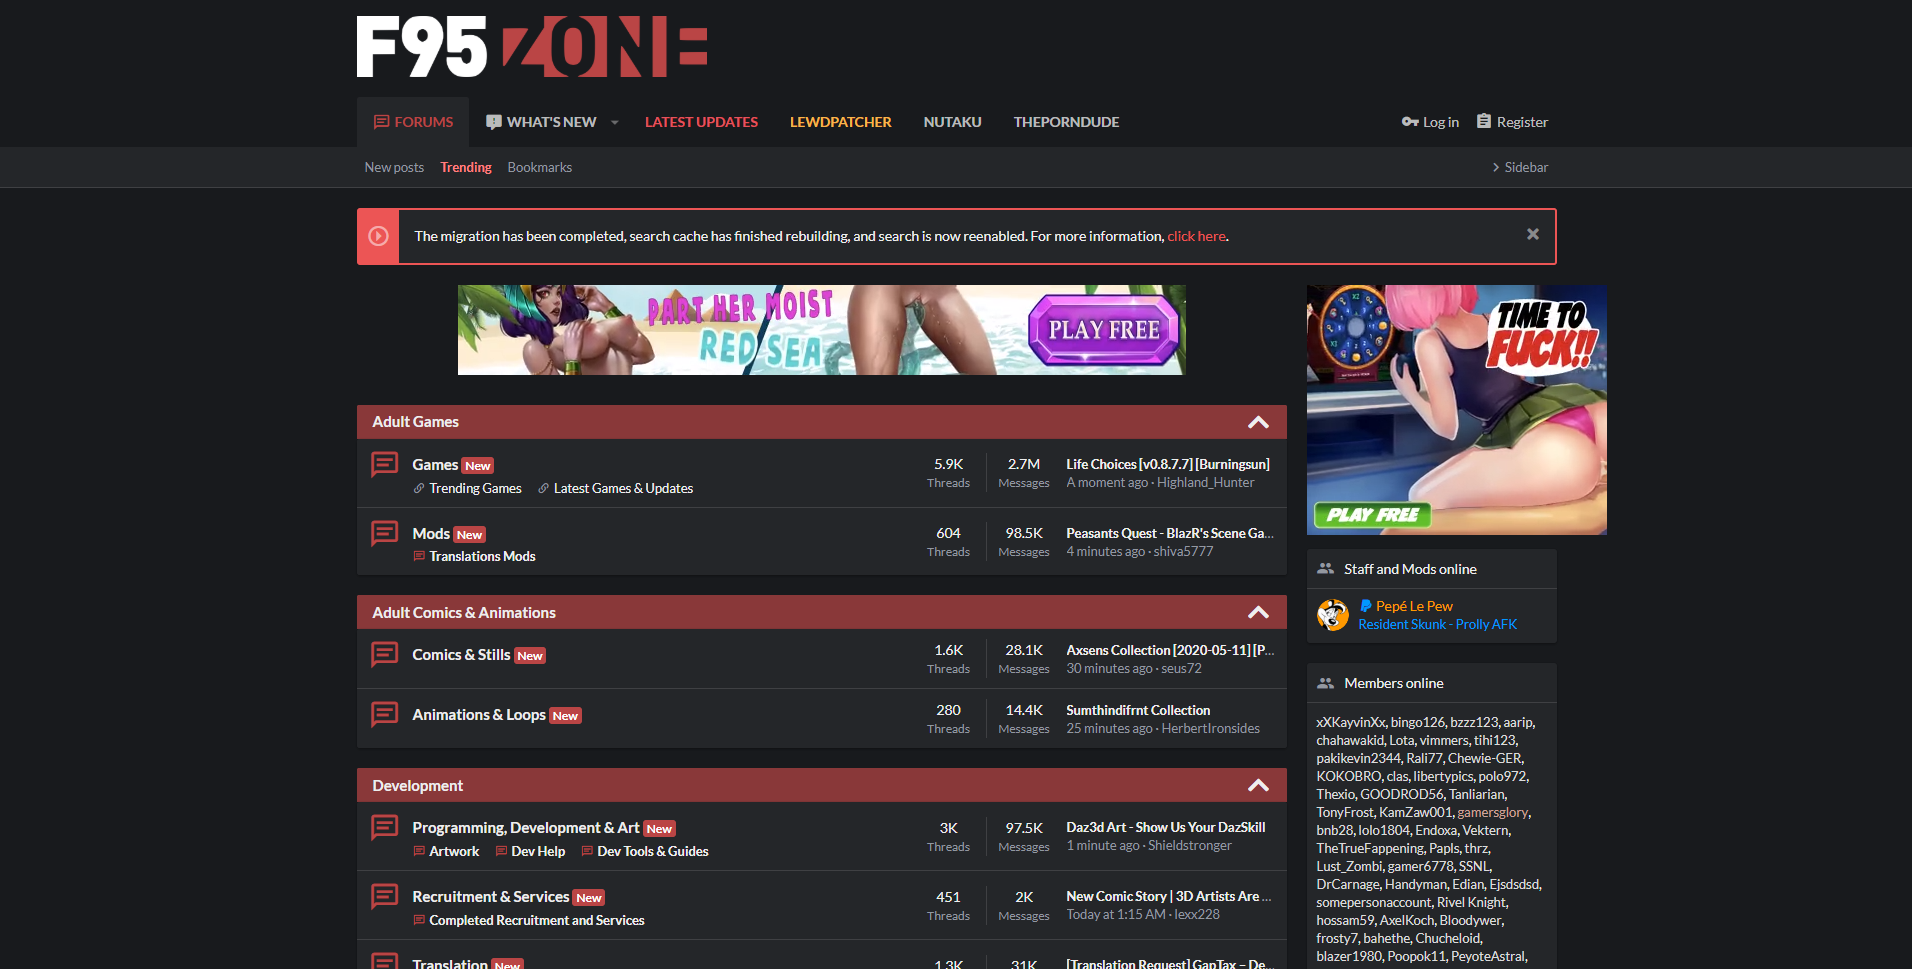Open Life Choices latest thread
This screenshot has width=1912, height=969.
[x=1168, y=464]
